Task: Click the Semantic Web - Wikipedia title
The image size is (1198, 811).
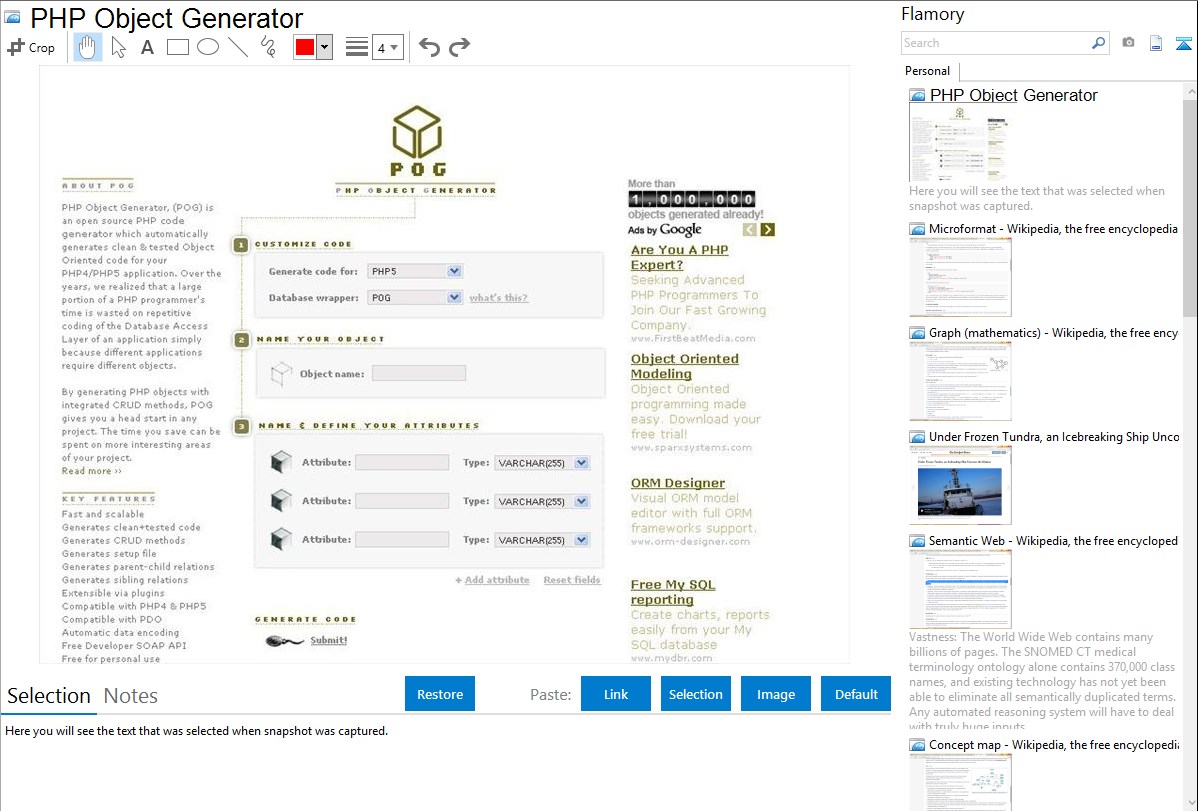Action: [x=1053, y=540]
